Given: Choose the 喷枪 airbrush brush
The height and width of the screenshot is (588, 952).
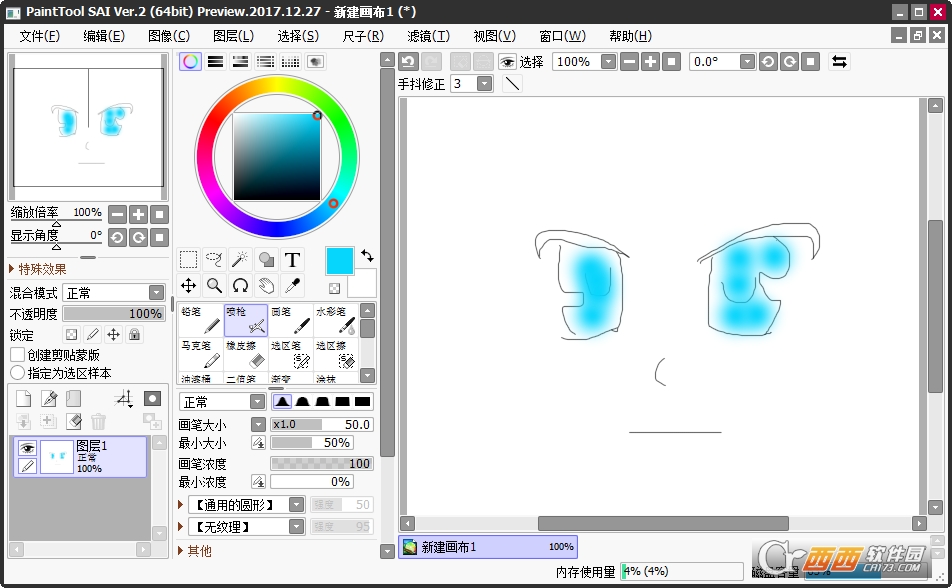Looking at the screenshot, I should click(x=246, y=320).
